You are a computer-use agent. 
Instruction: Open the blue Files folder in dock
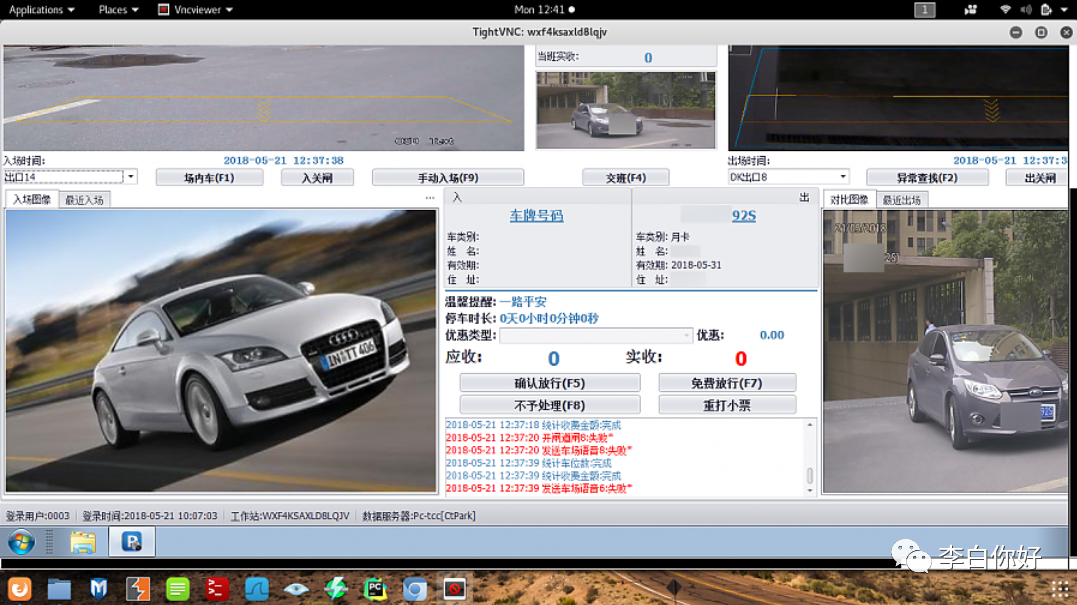(x=59, y=589)
